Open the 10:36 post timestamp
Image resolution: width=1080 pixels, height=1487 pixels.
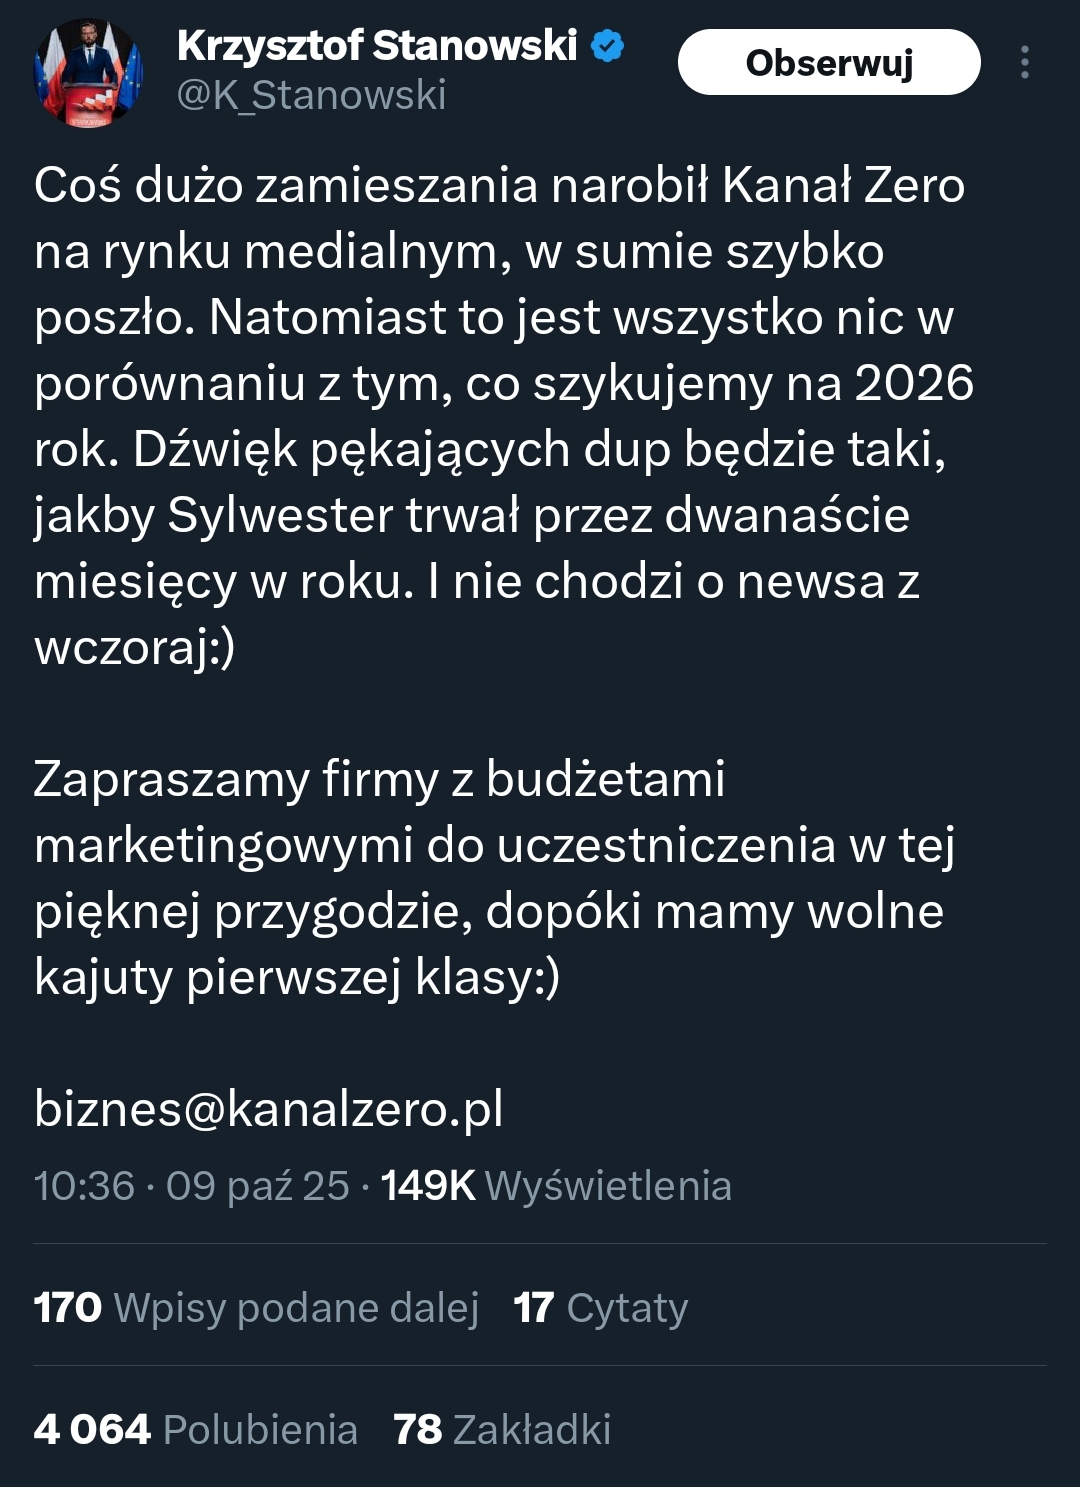click(84, 1186)
